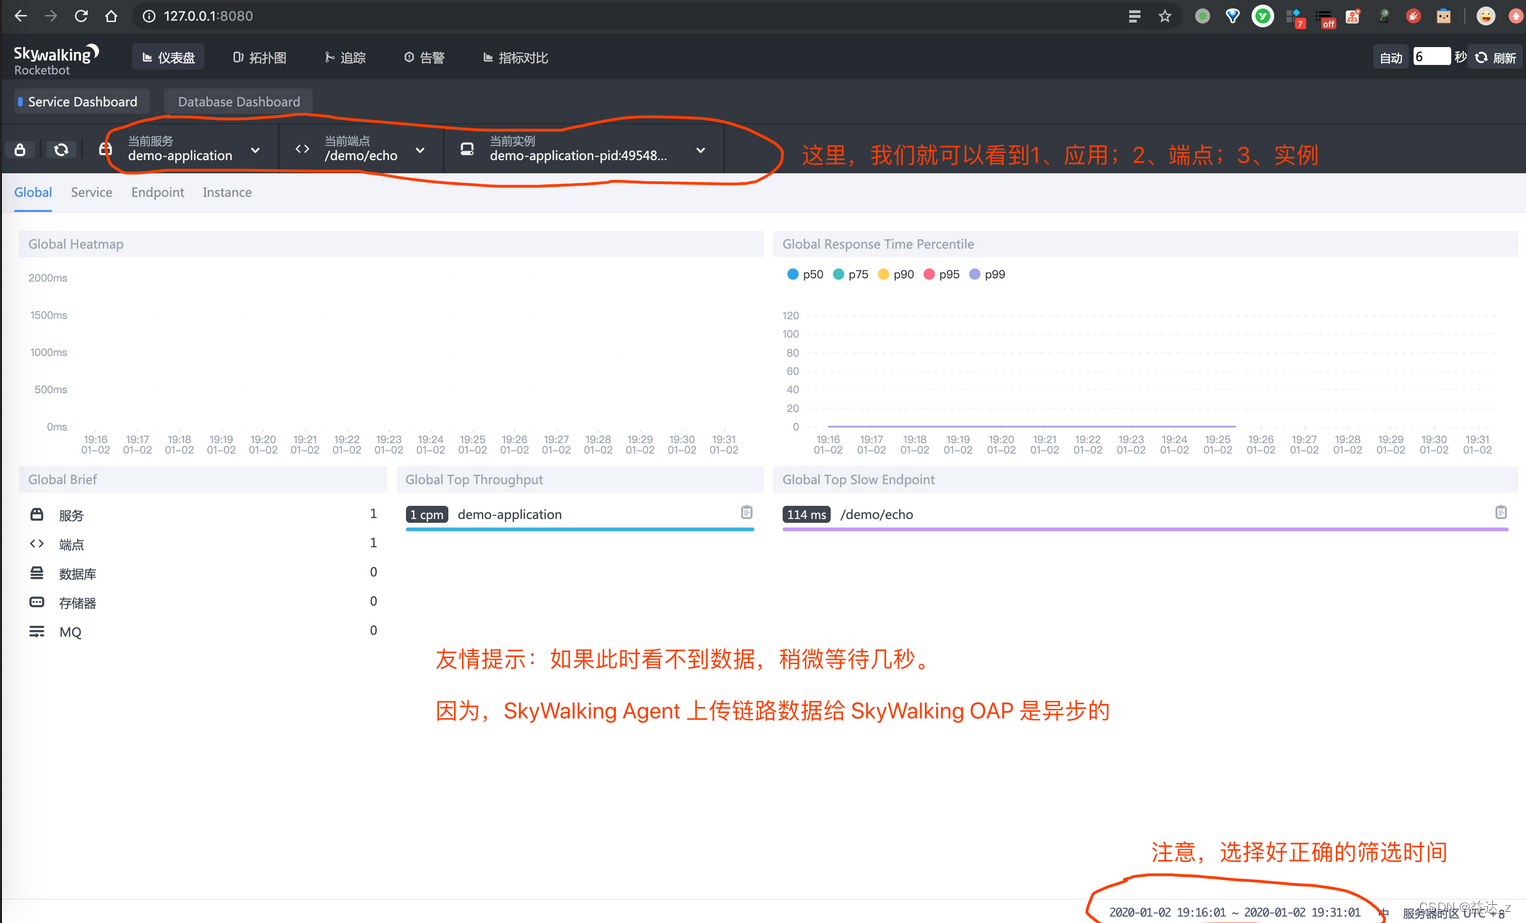
Task: Click the browser address bar URL
Action: click(x=208, y=16)
